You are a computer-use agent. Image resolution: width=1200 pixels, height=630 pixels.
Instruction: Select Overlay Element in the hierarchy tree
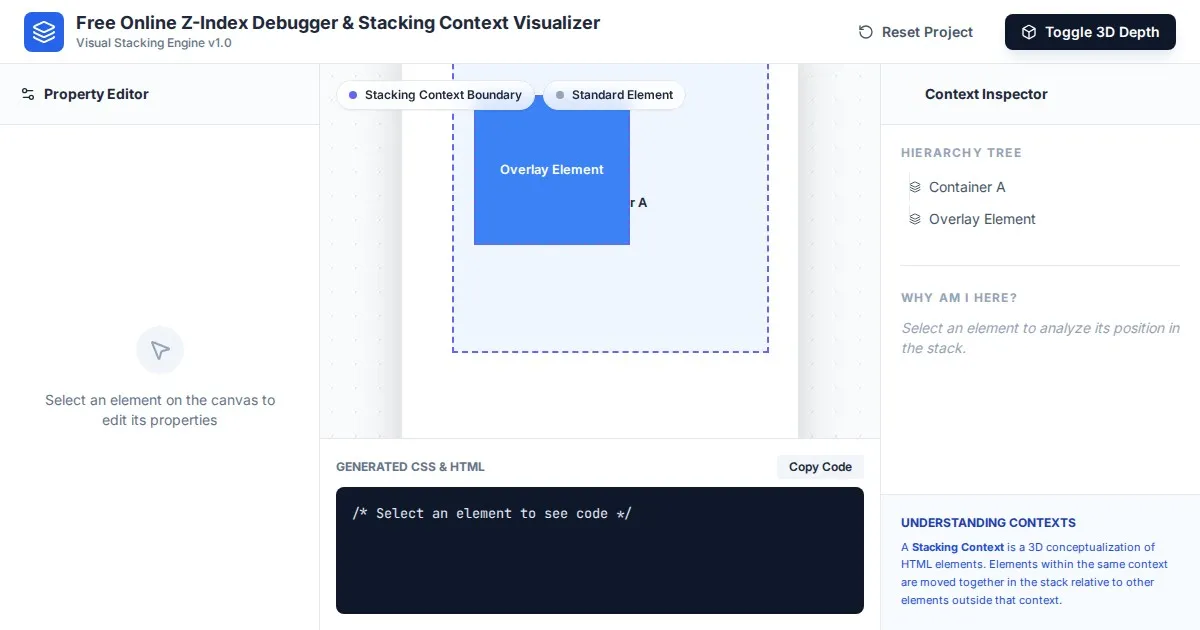pos(981,219)
